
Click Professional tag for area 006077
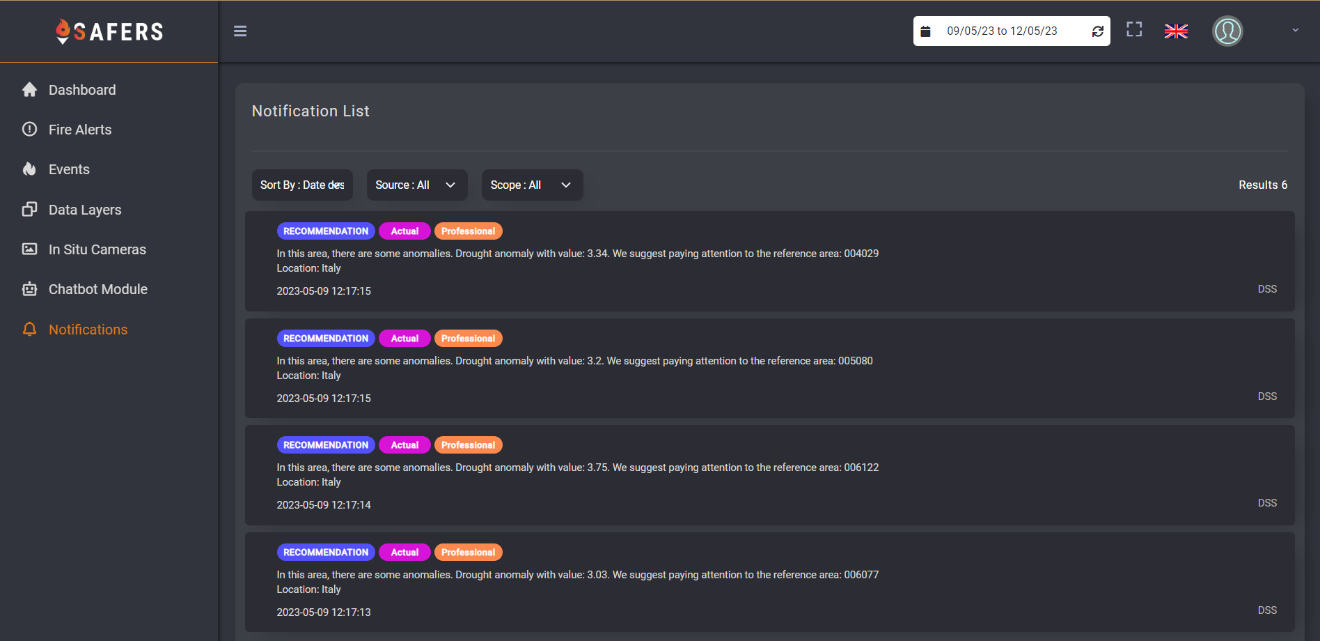(x=468, y=552)
